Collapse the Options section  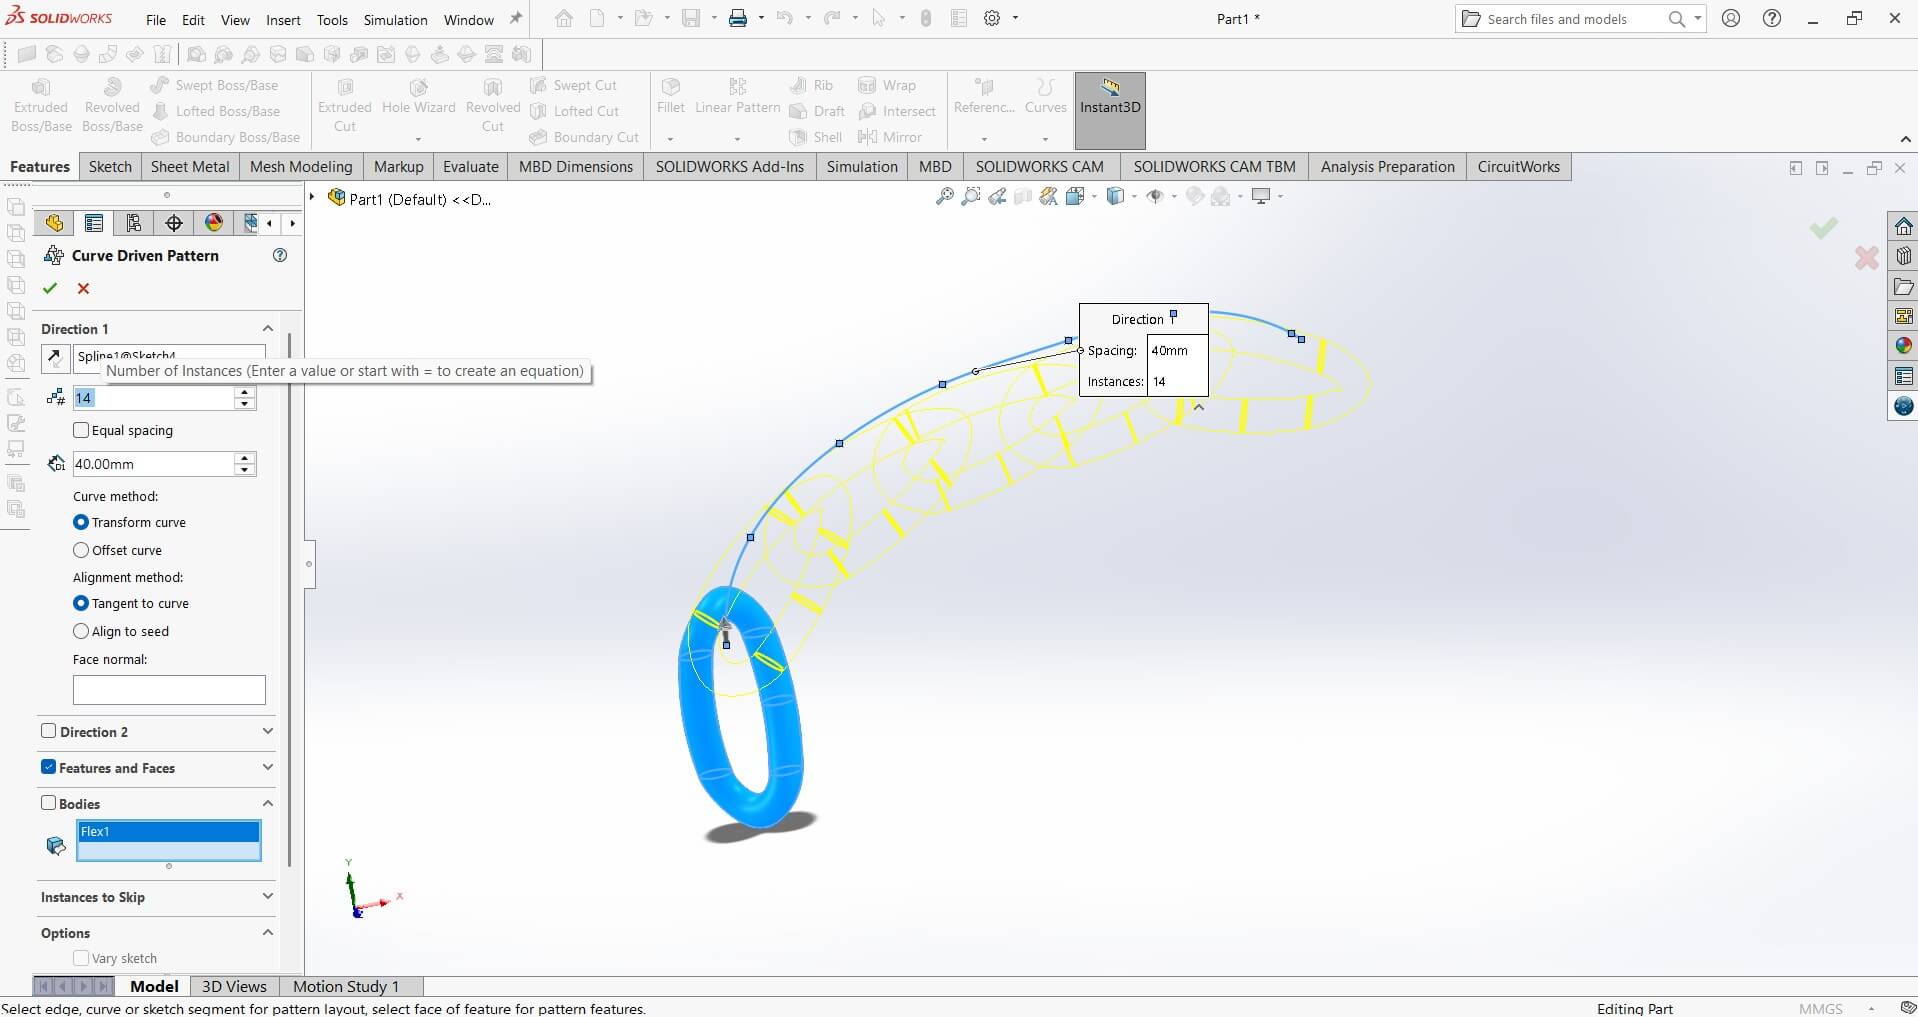tap(267, 932)
